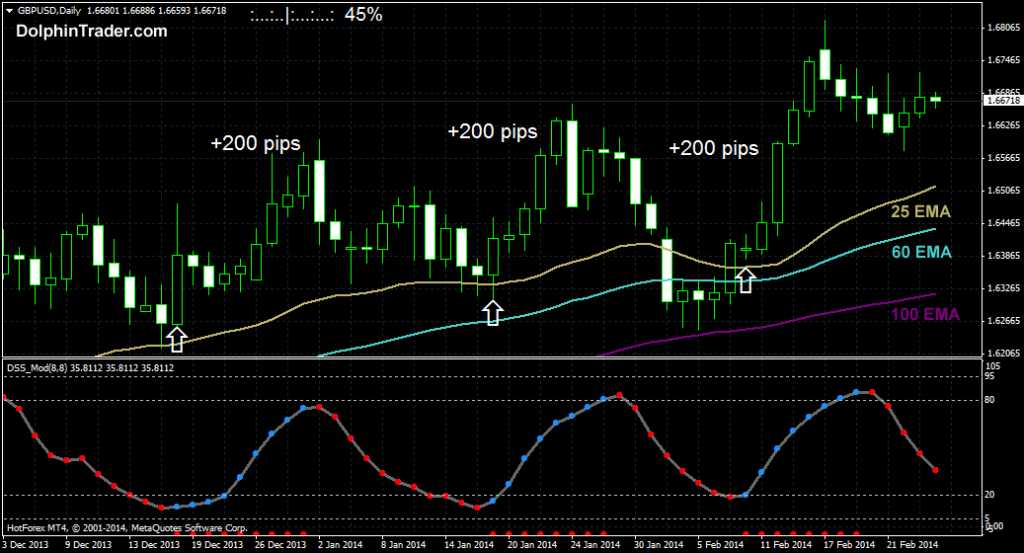The image size is (1024, 553).
Task: Click the GBPUSD chart dropdown triangle
Action: coord(9,10)
